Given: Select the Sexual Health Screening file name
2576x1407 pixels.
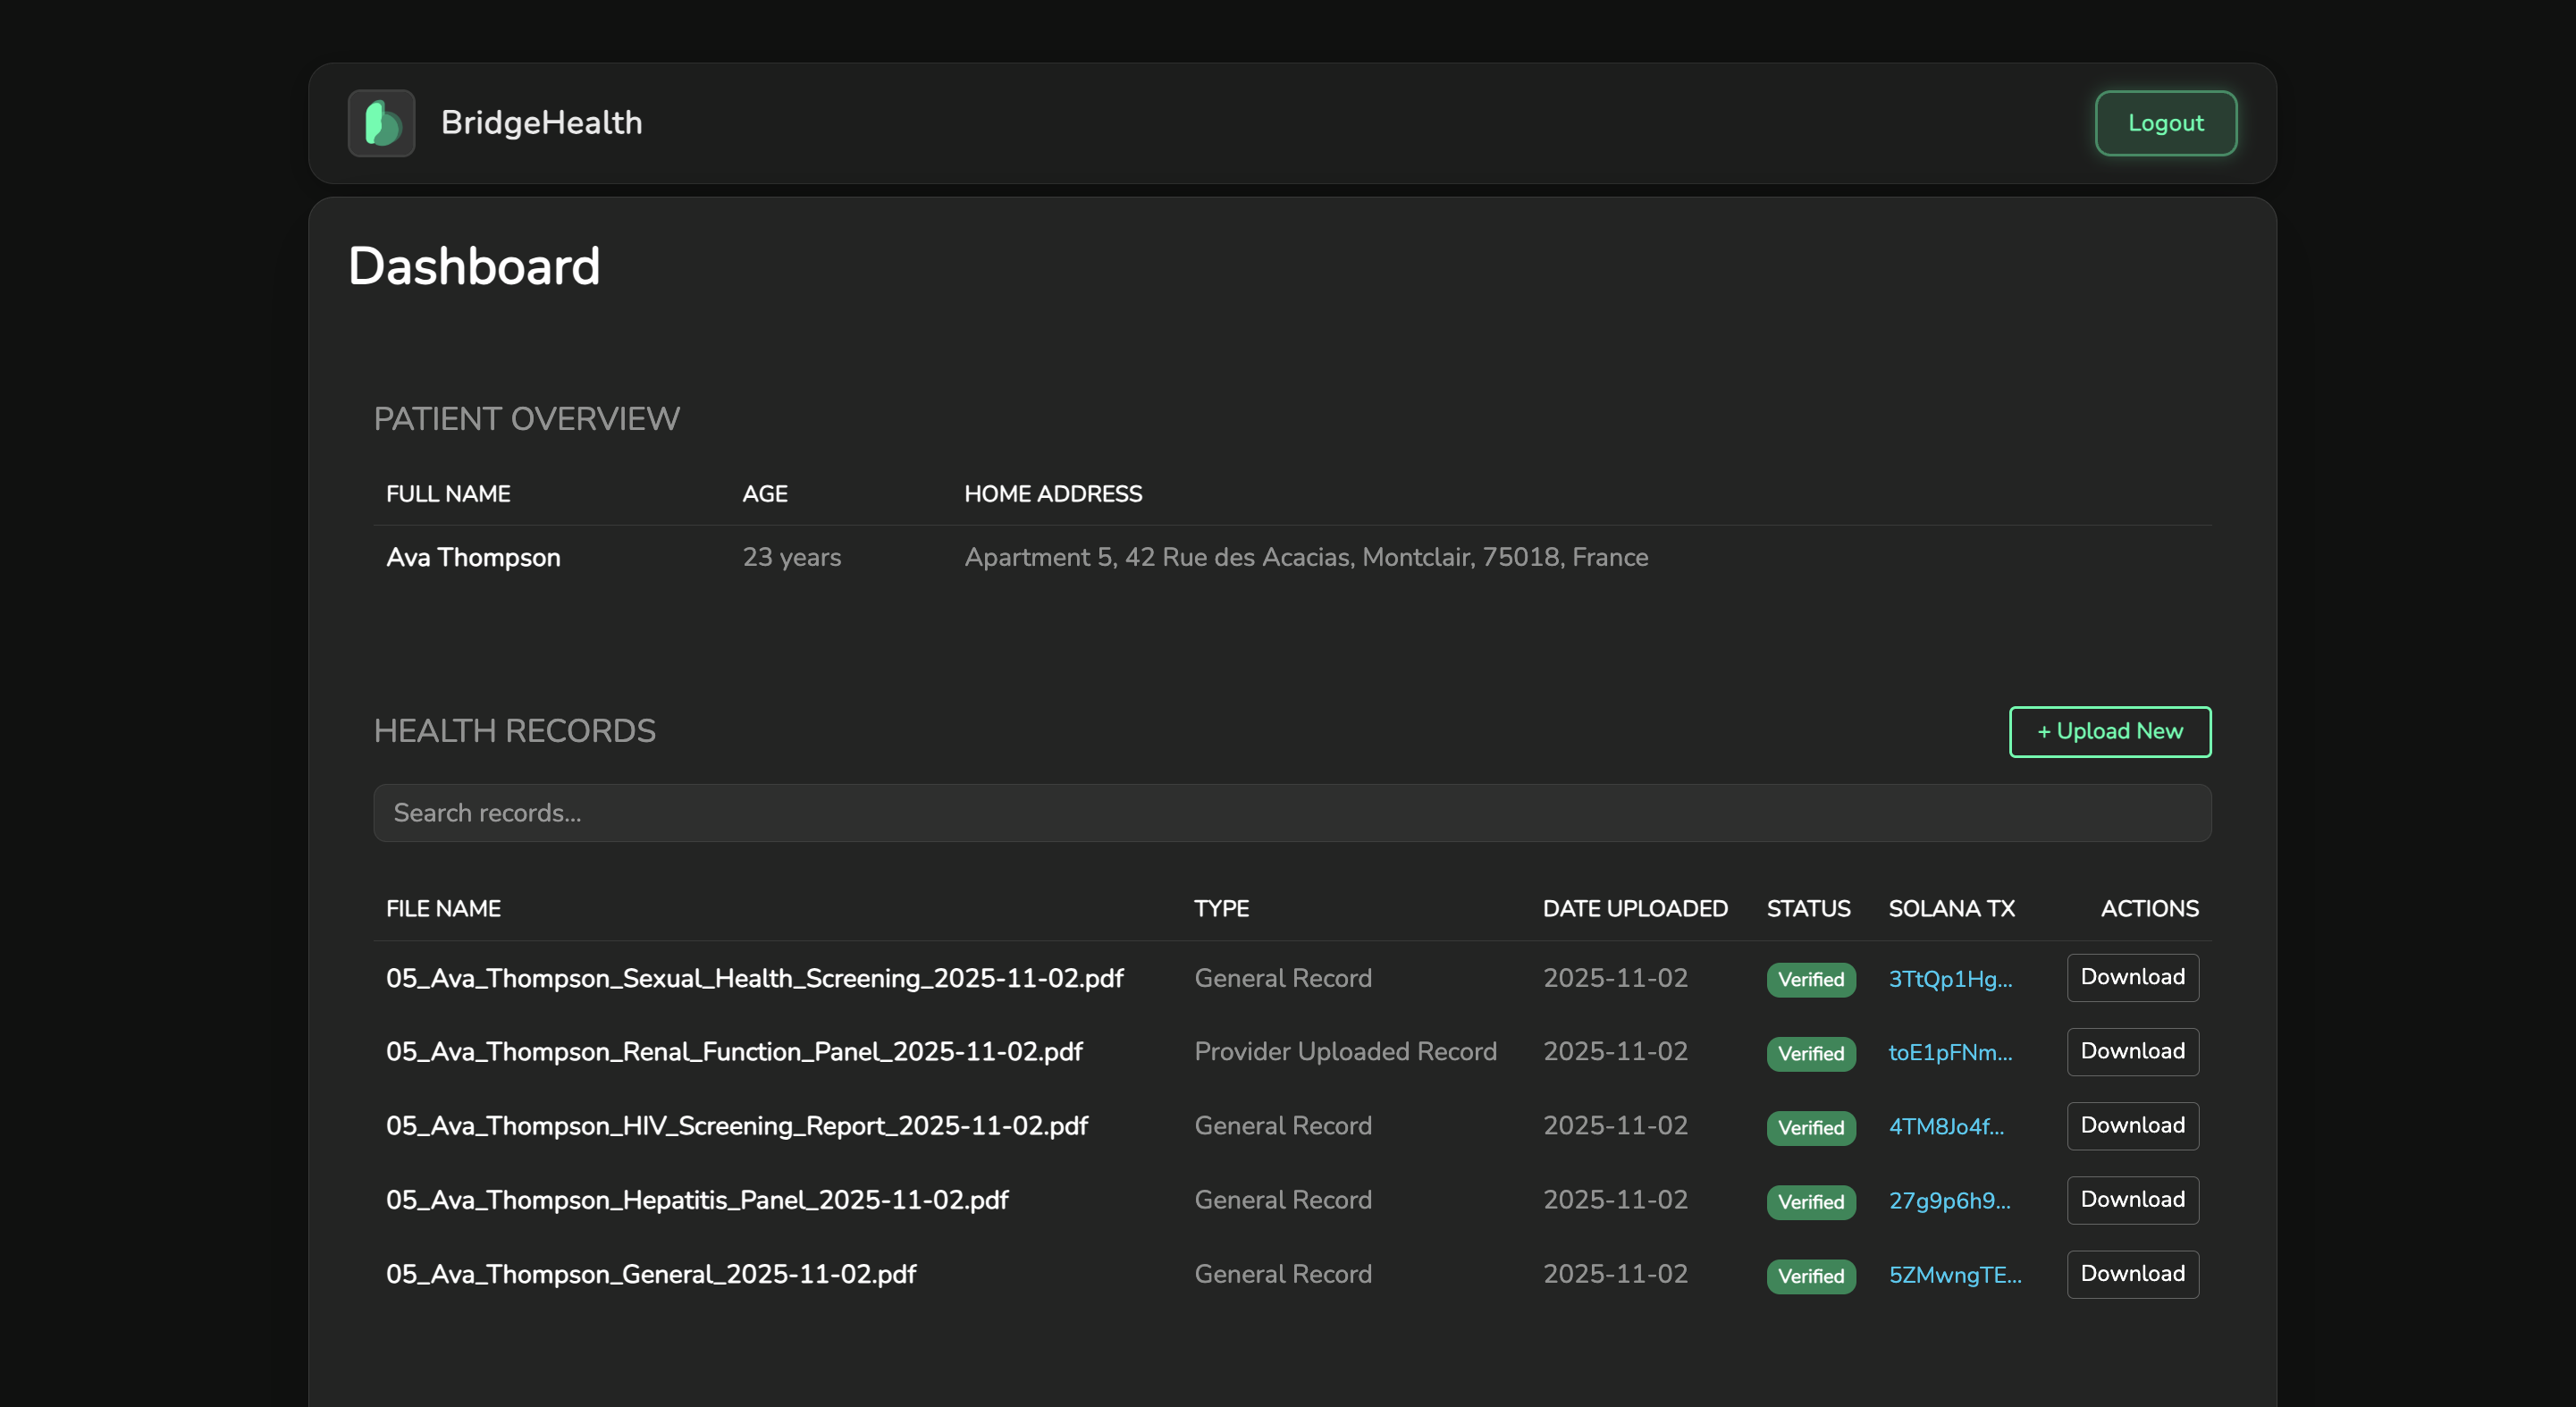Looking at the screenshot, I should (x=754, y=977).
